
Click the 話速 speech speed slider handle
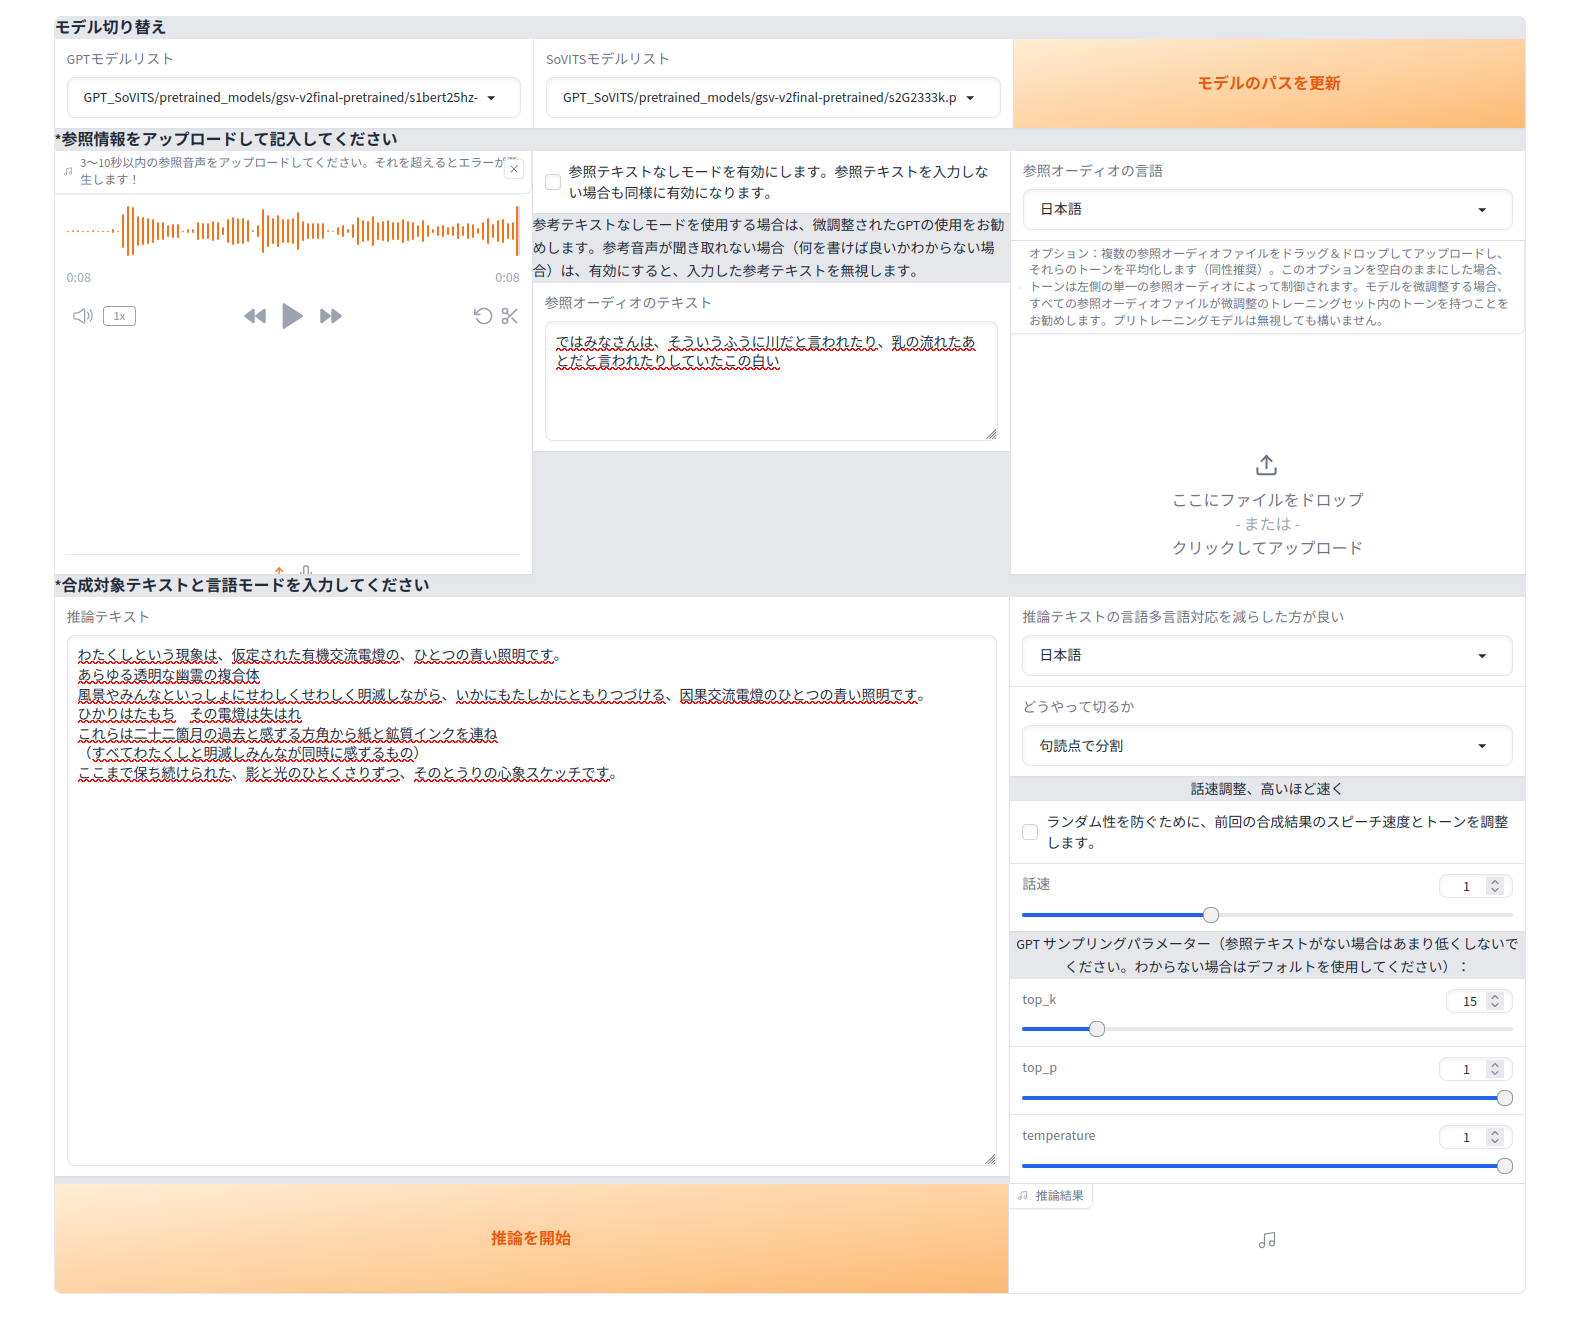(1211, 915)
